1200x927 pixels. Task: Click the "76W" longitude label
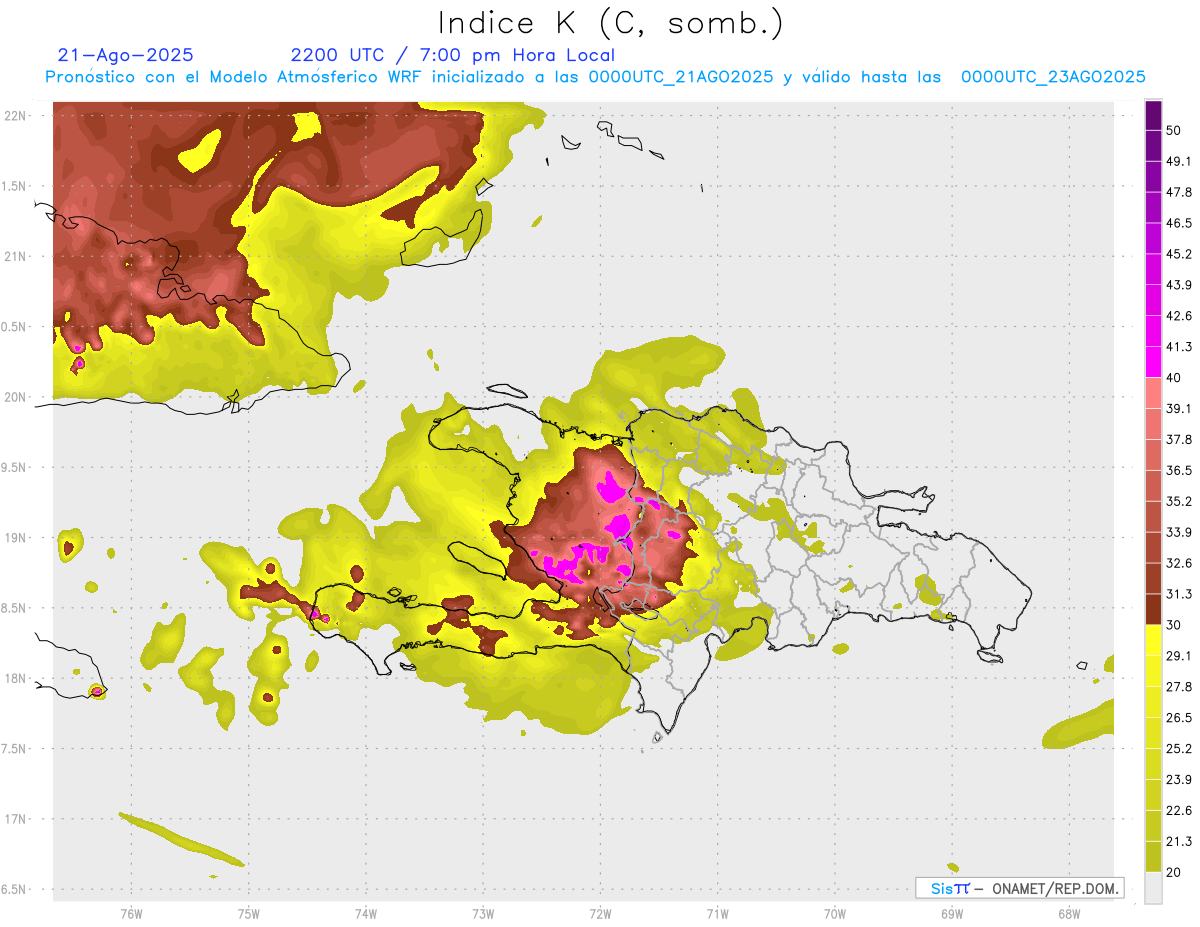(x=131, y=913)
